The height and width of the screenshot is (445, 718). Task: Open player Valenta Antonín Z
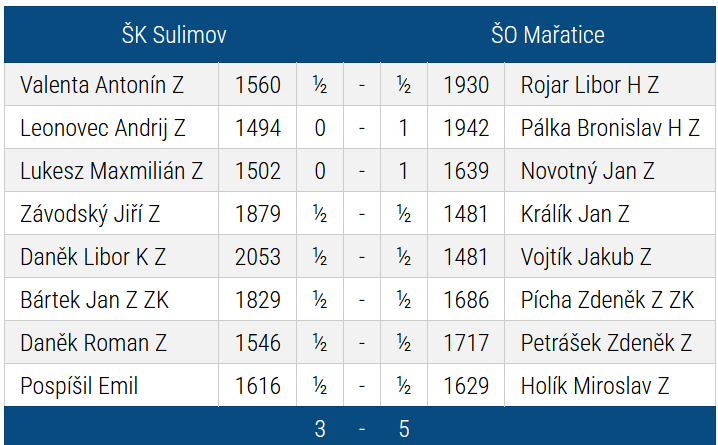coord(102,85)
